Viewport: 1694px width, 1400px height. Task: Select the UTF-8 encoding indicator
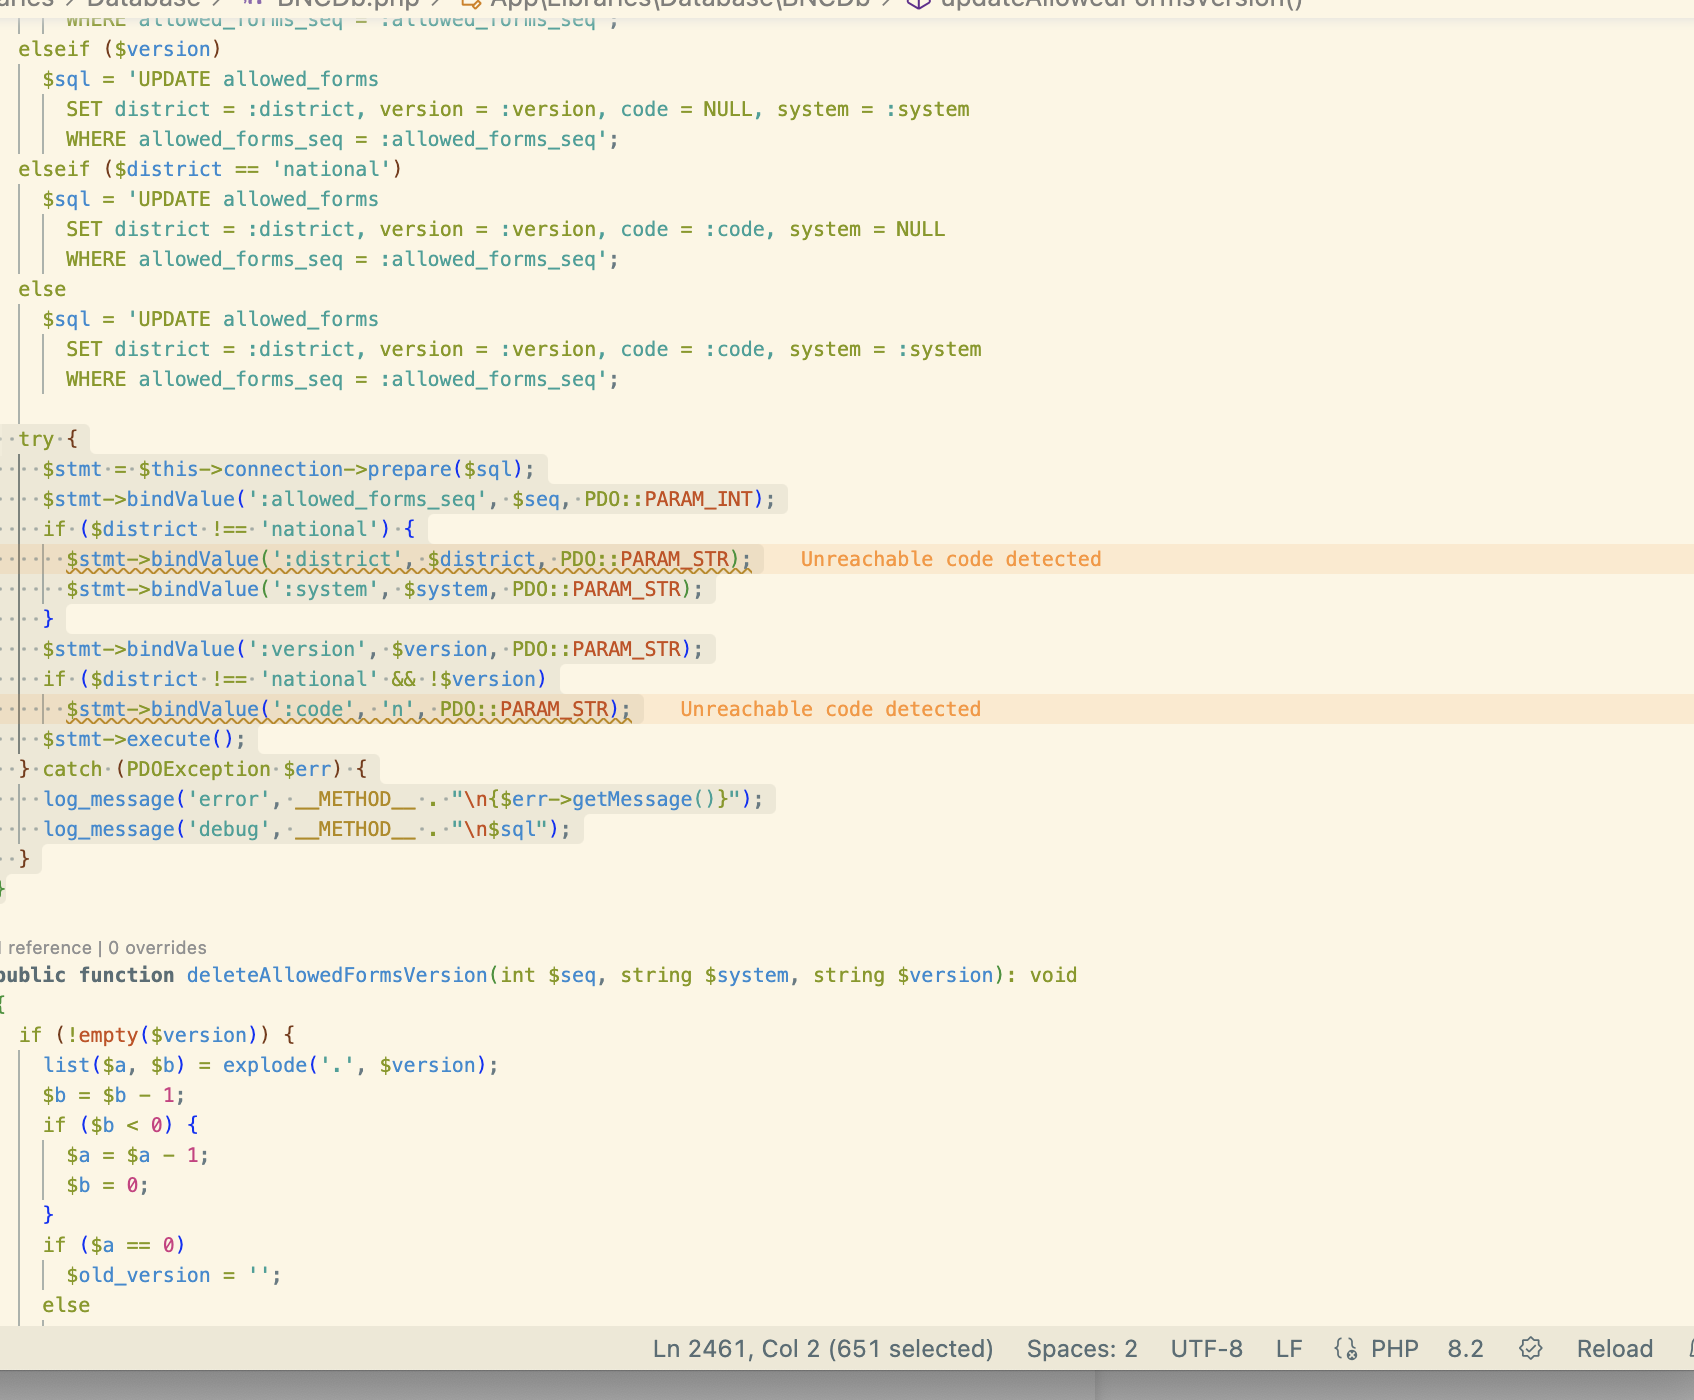click(1206, 1349)
